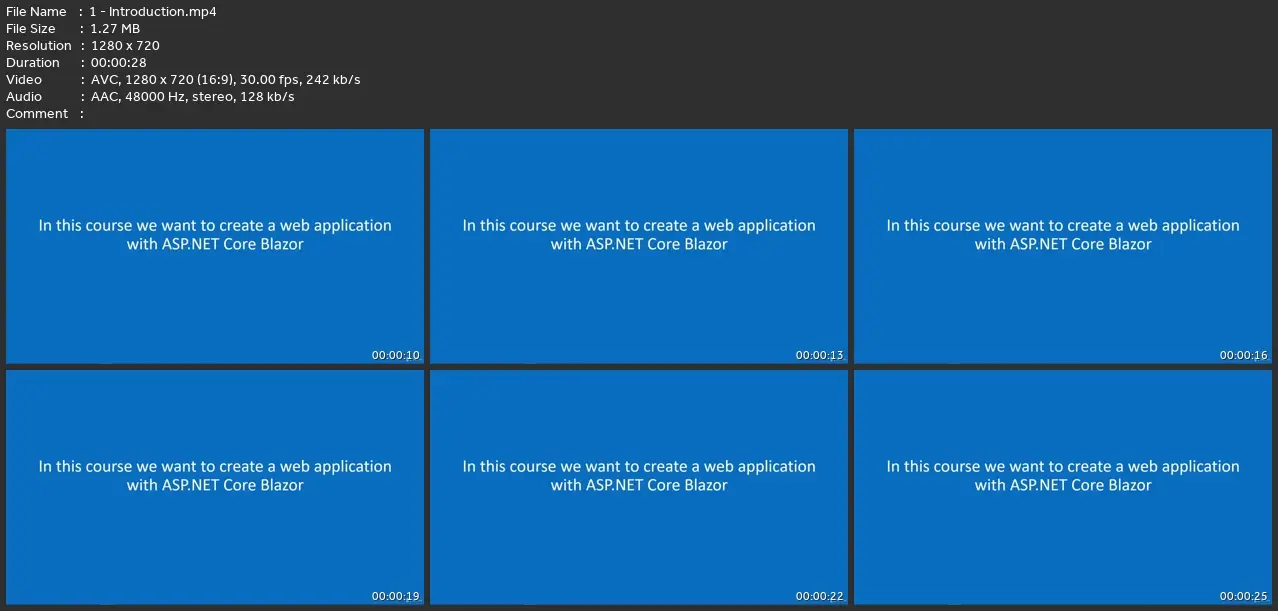The height and width of the screenshot is (611, 1278).
Task: Select the thumbnail frame at 00:00:16
Action: click(1063, 246)
